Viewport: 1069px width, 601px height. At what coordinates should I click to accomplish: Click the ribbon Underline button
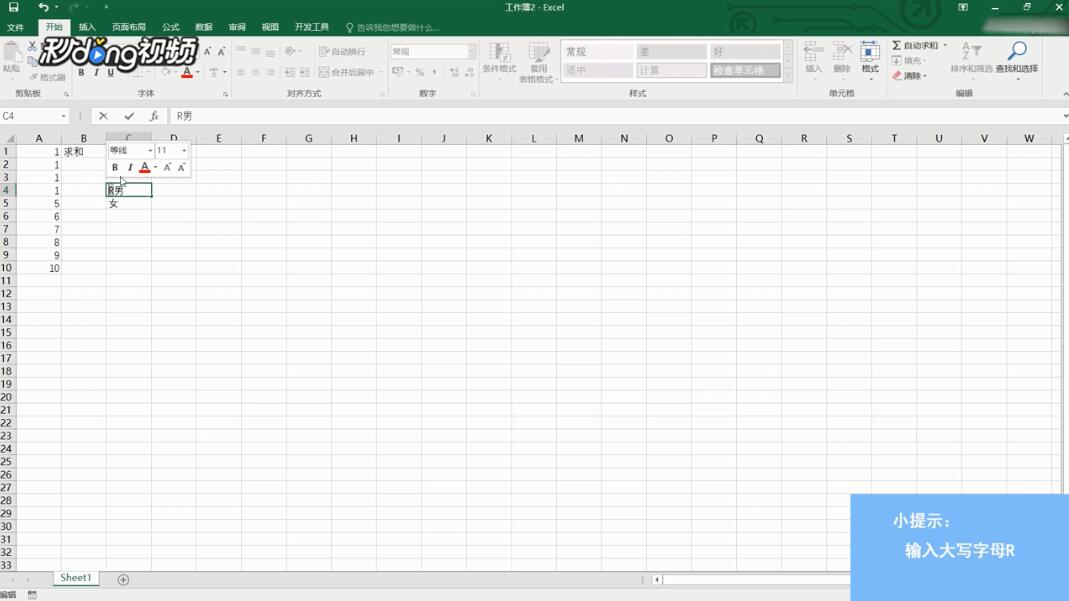110,72
